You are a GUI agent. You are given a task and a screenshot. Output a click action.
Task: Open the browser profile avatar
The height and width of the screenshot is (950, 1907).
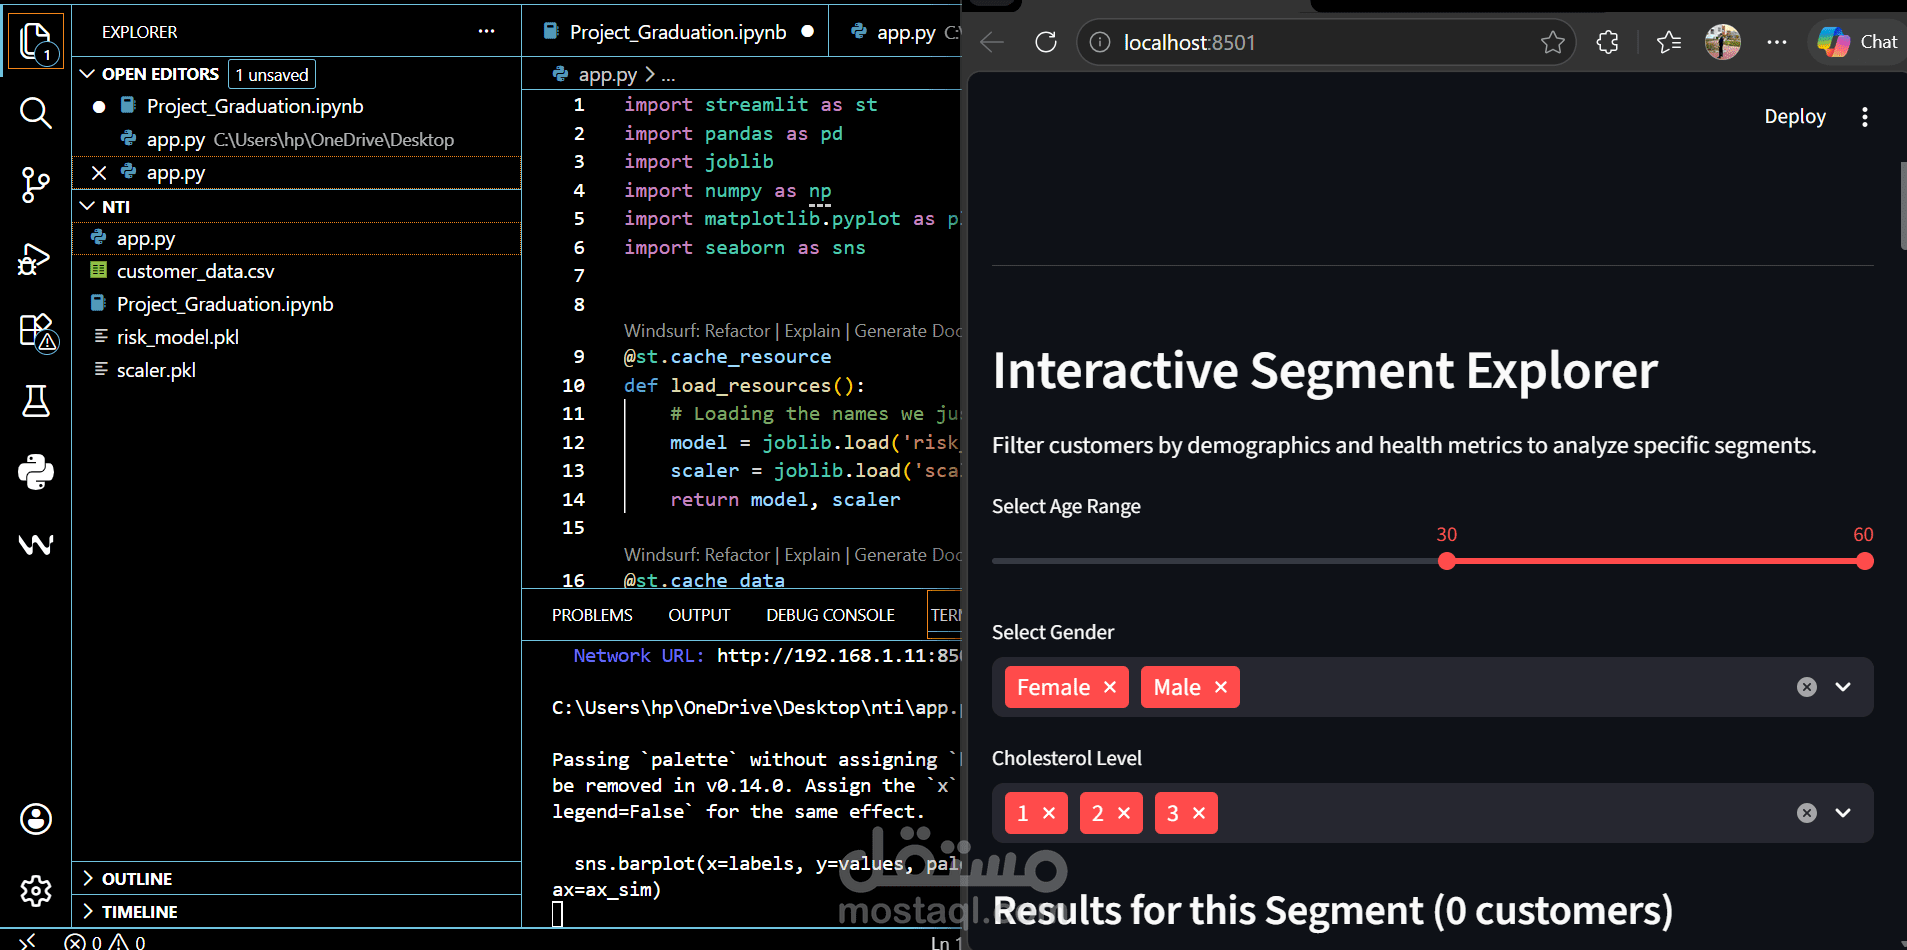1723,42
